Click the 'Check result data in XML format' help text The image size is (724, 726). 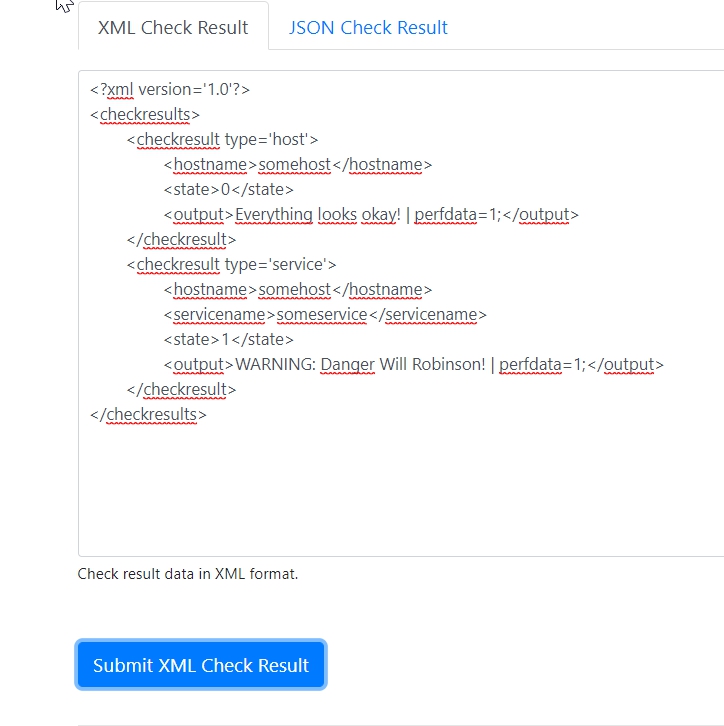188,574
